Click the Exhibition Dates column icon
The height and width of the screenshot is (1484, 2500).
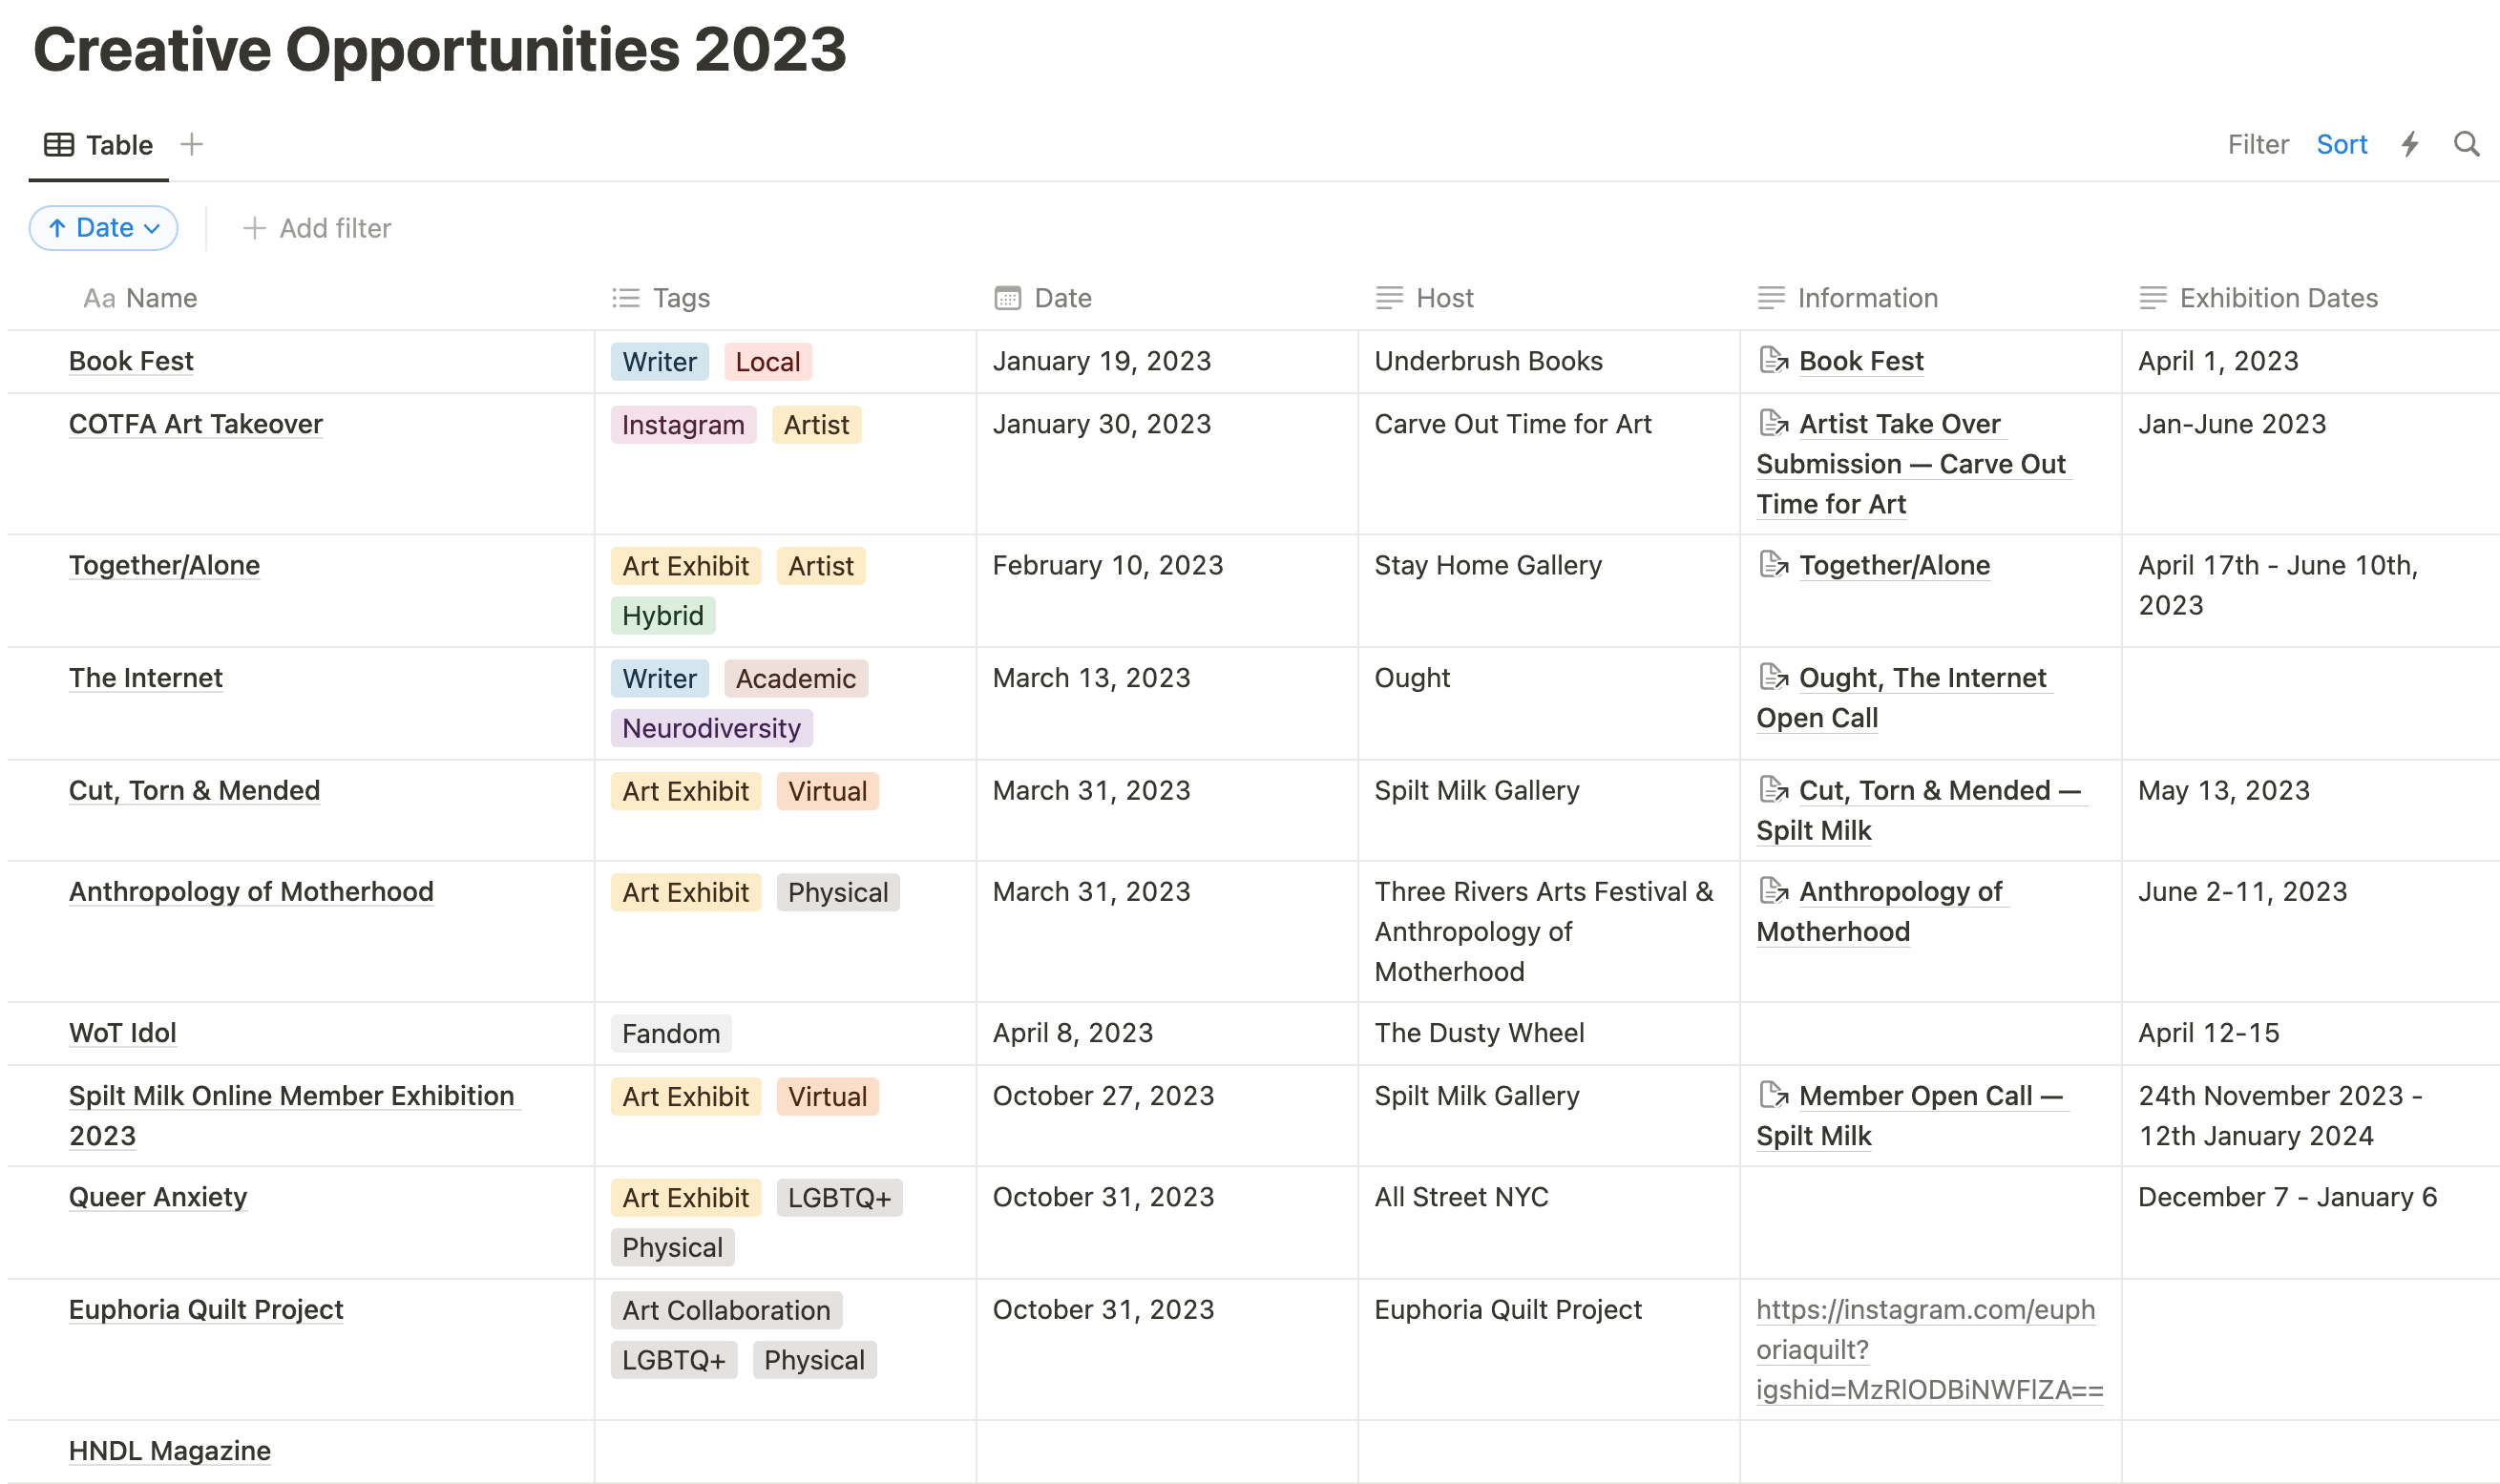(x=2153, y=298)
